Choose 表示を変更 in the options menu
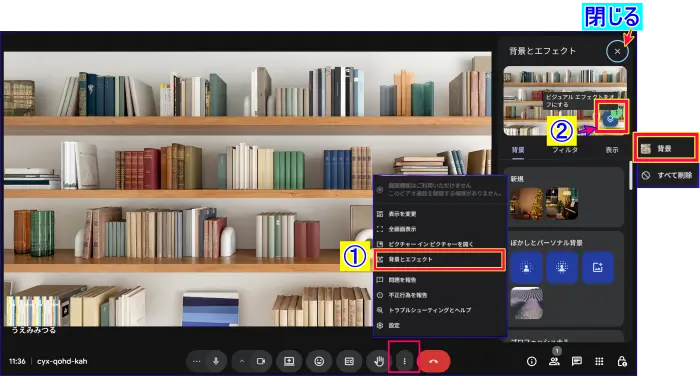This screenshot has width=700, height=376. 440,214
